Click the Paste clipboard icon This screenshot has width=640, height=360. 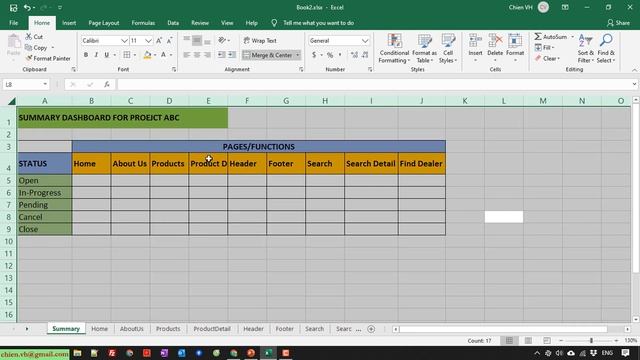[x=13, y=42]
